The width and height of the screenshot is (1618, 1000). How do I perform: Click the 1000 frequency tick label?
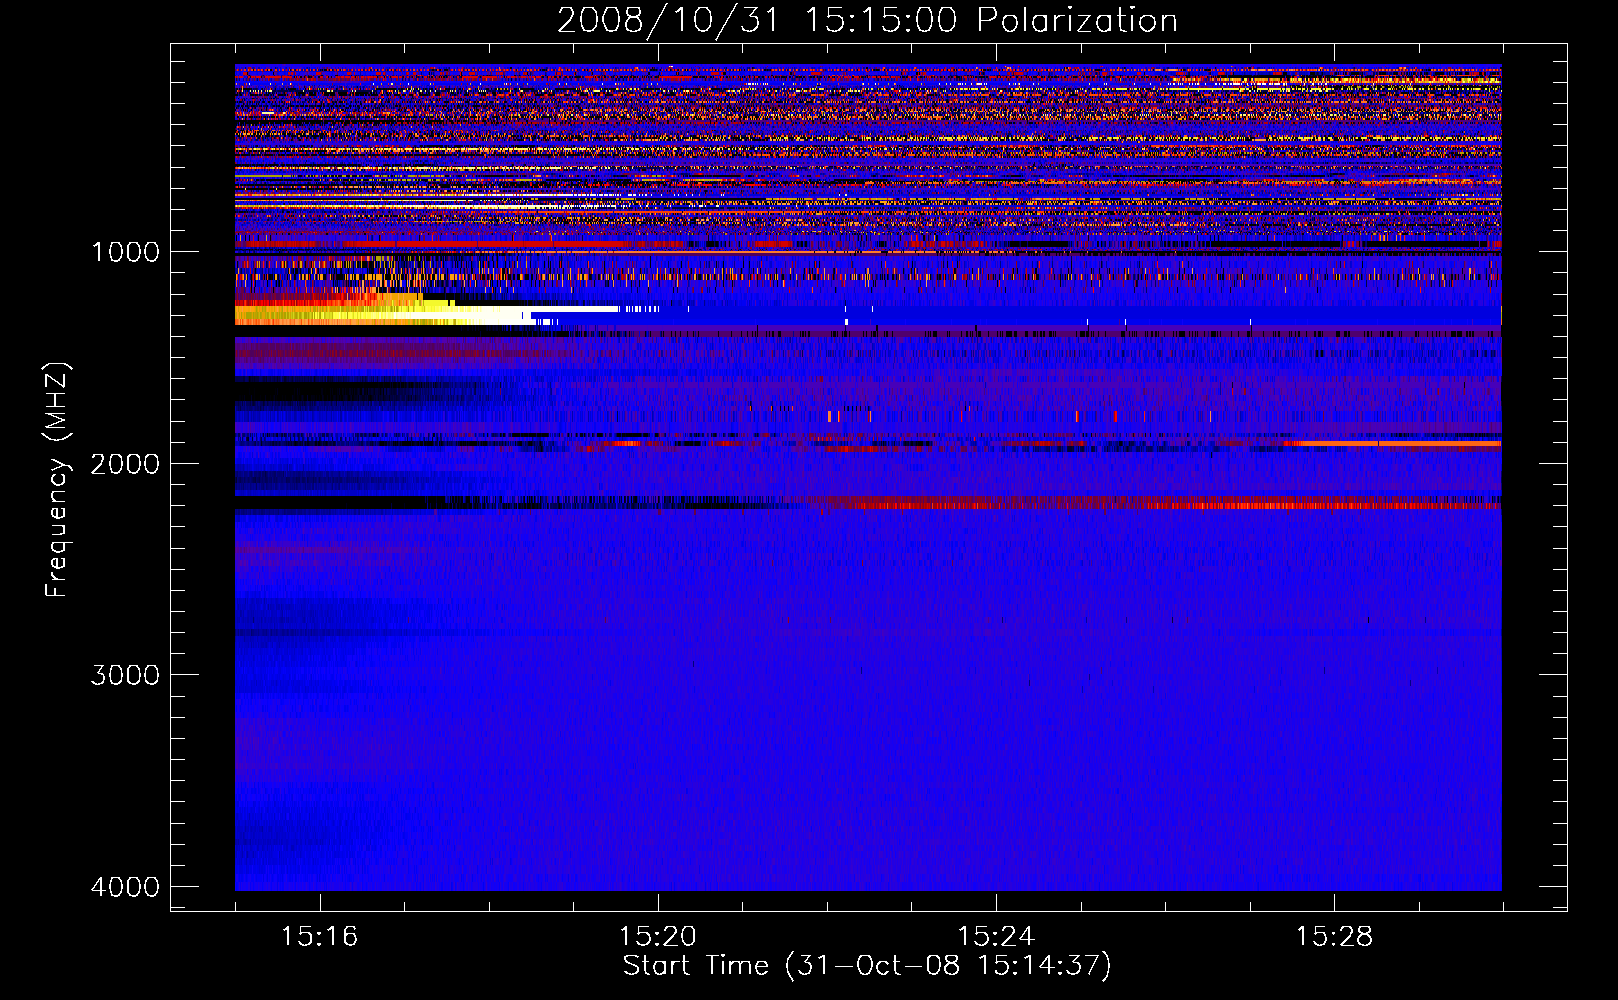(125, 251)
